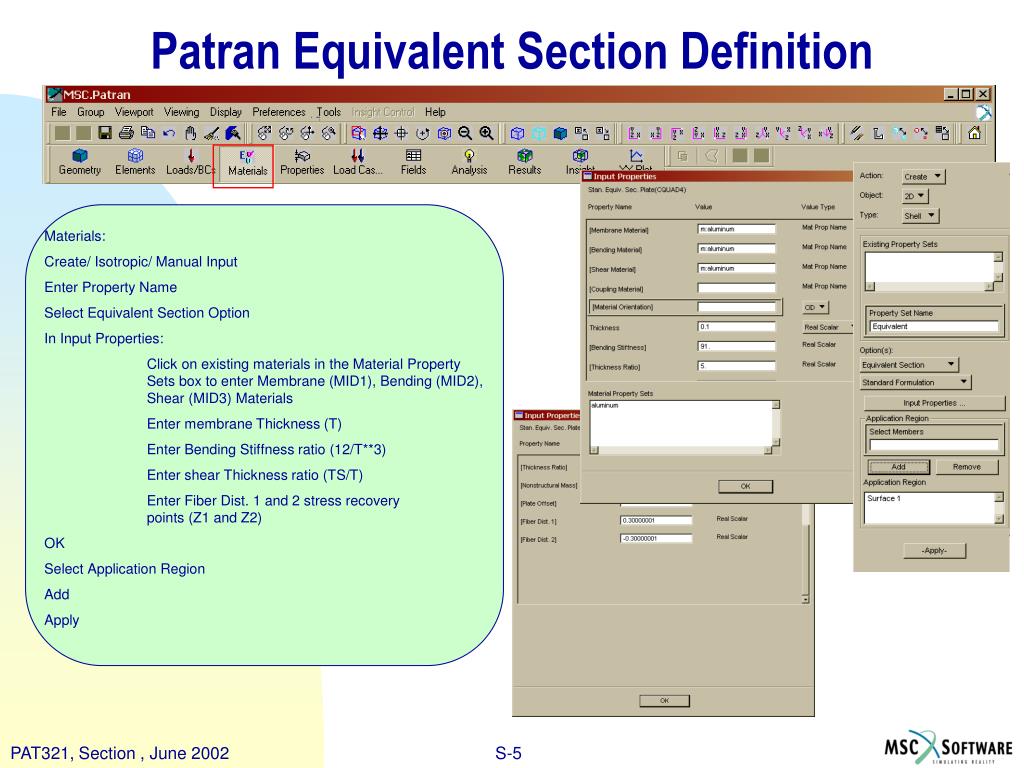Viewport: 1024px width, 768px height.
Task: Select Surface 1 in Application Region list
Action: (x=884, y=498)
